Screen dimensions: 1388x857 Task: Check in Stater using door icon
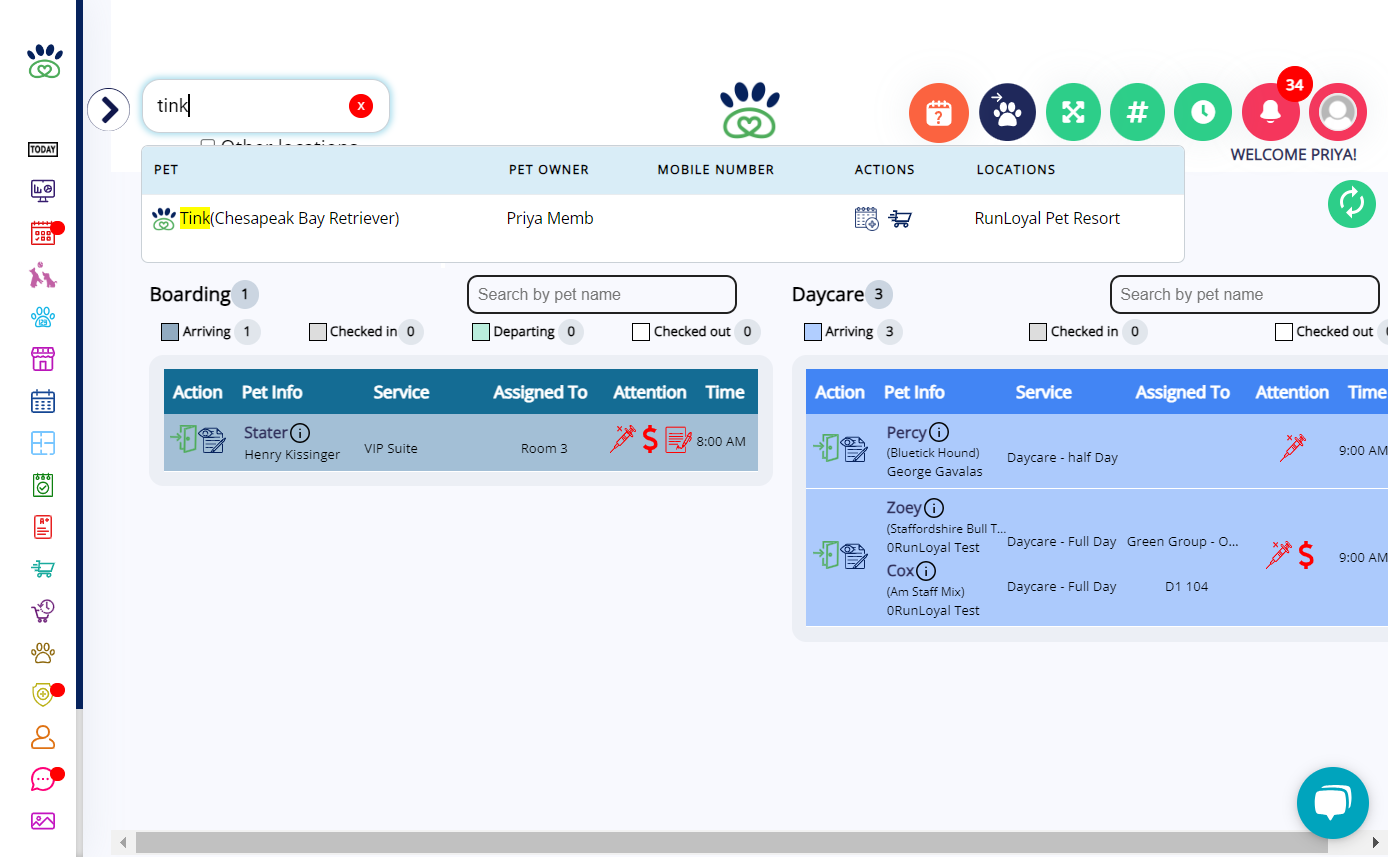(x=183, y=440)
